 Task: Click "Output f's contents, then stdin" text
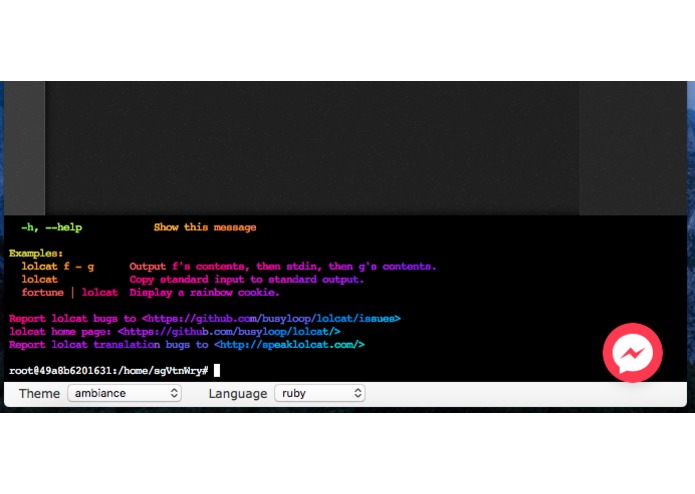tap(223, 266)
